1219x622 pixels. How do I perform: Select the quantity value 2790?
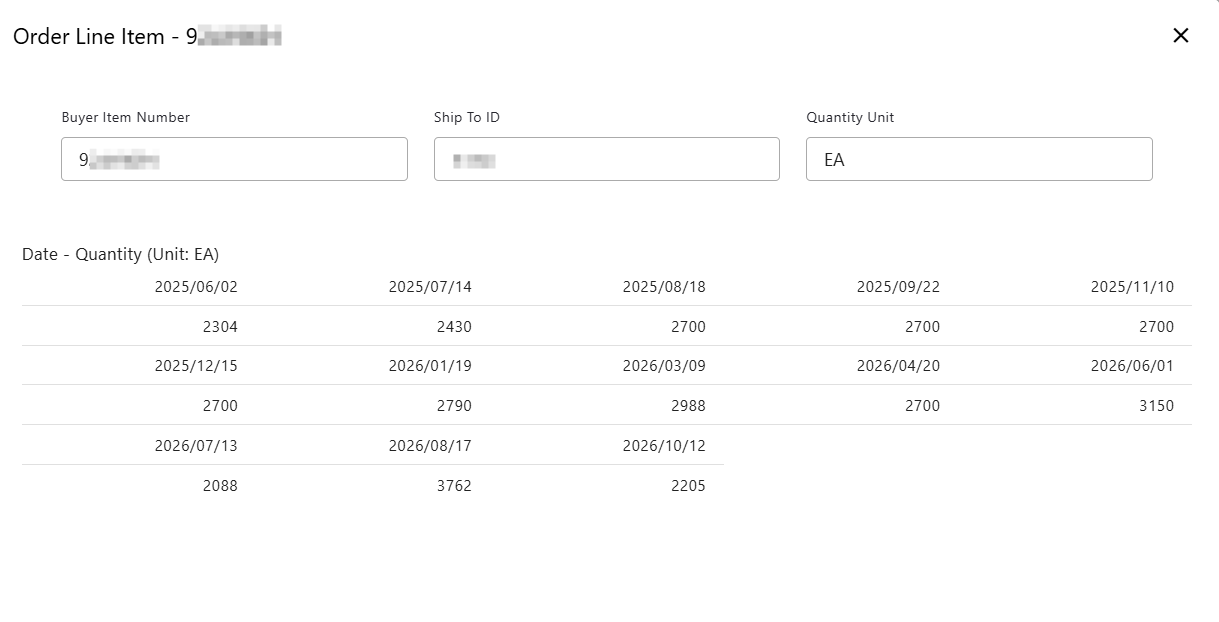(453, 406)
